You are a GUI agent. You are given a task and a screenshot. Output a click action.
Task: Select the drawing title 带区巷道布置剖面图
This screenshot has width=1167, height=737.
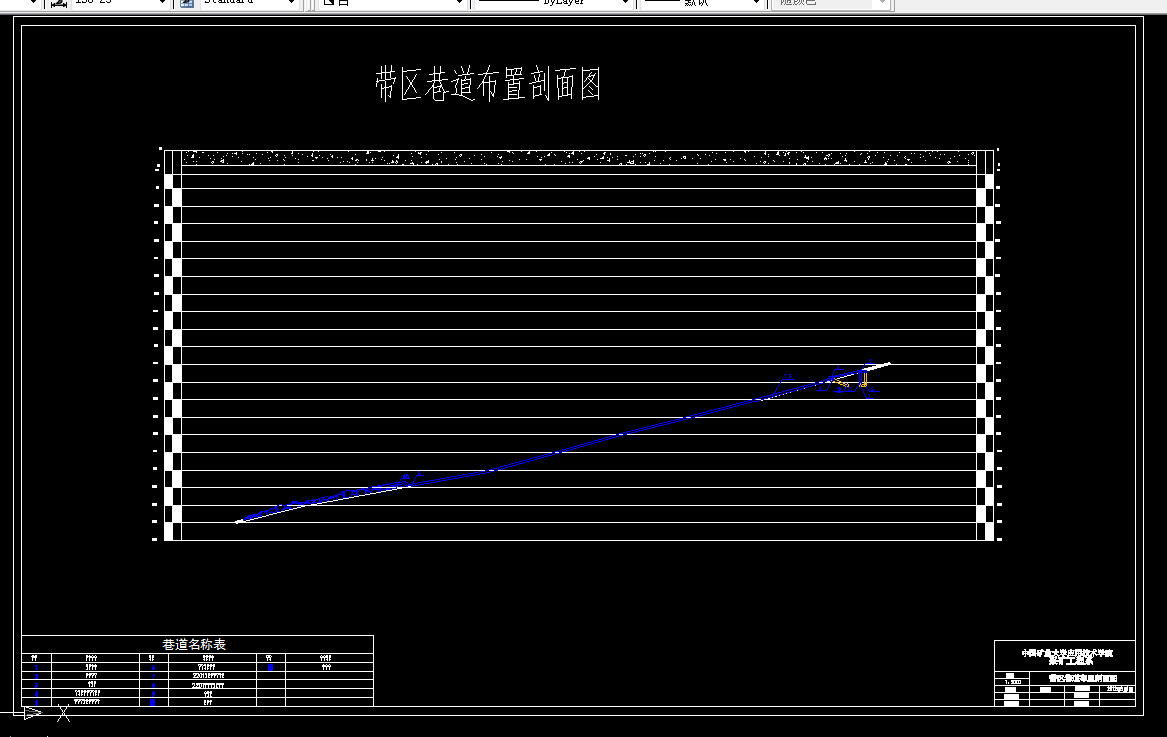[488, 84]
